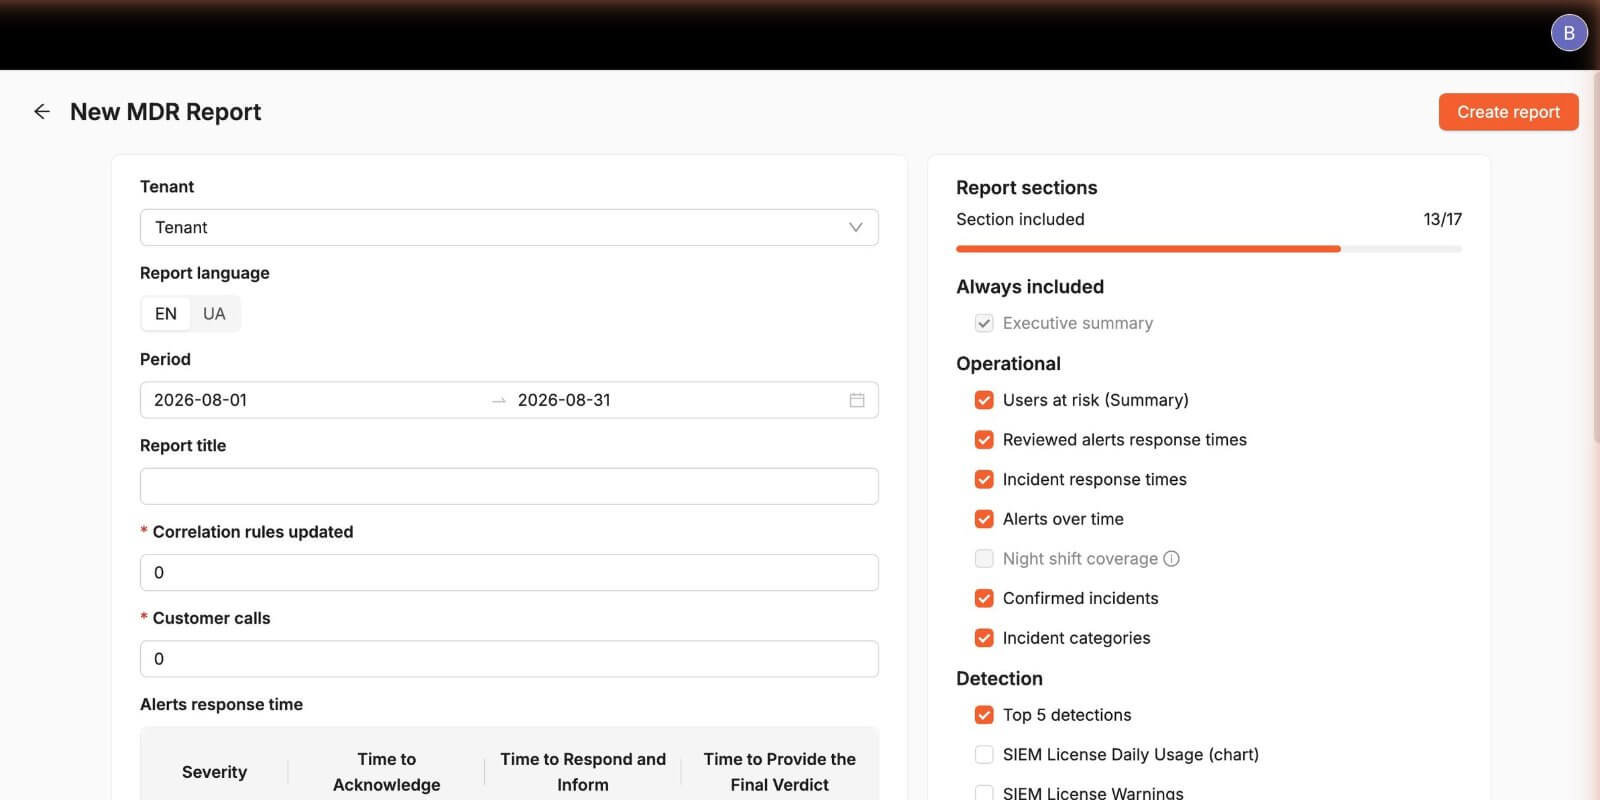
Task: Click the New MDR Report heading
Action: [165, 112]
